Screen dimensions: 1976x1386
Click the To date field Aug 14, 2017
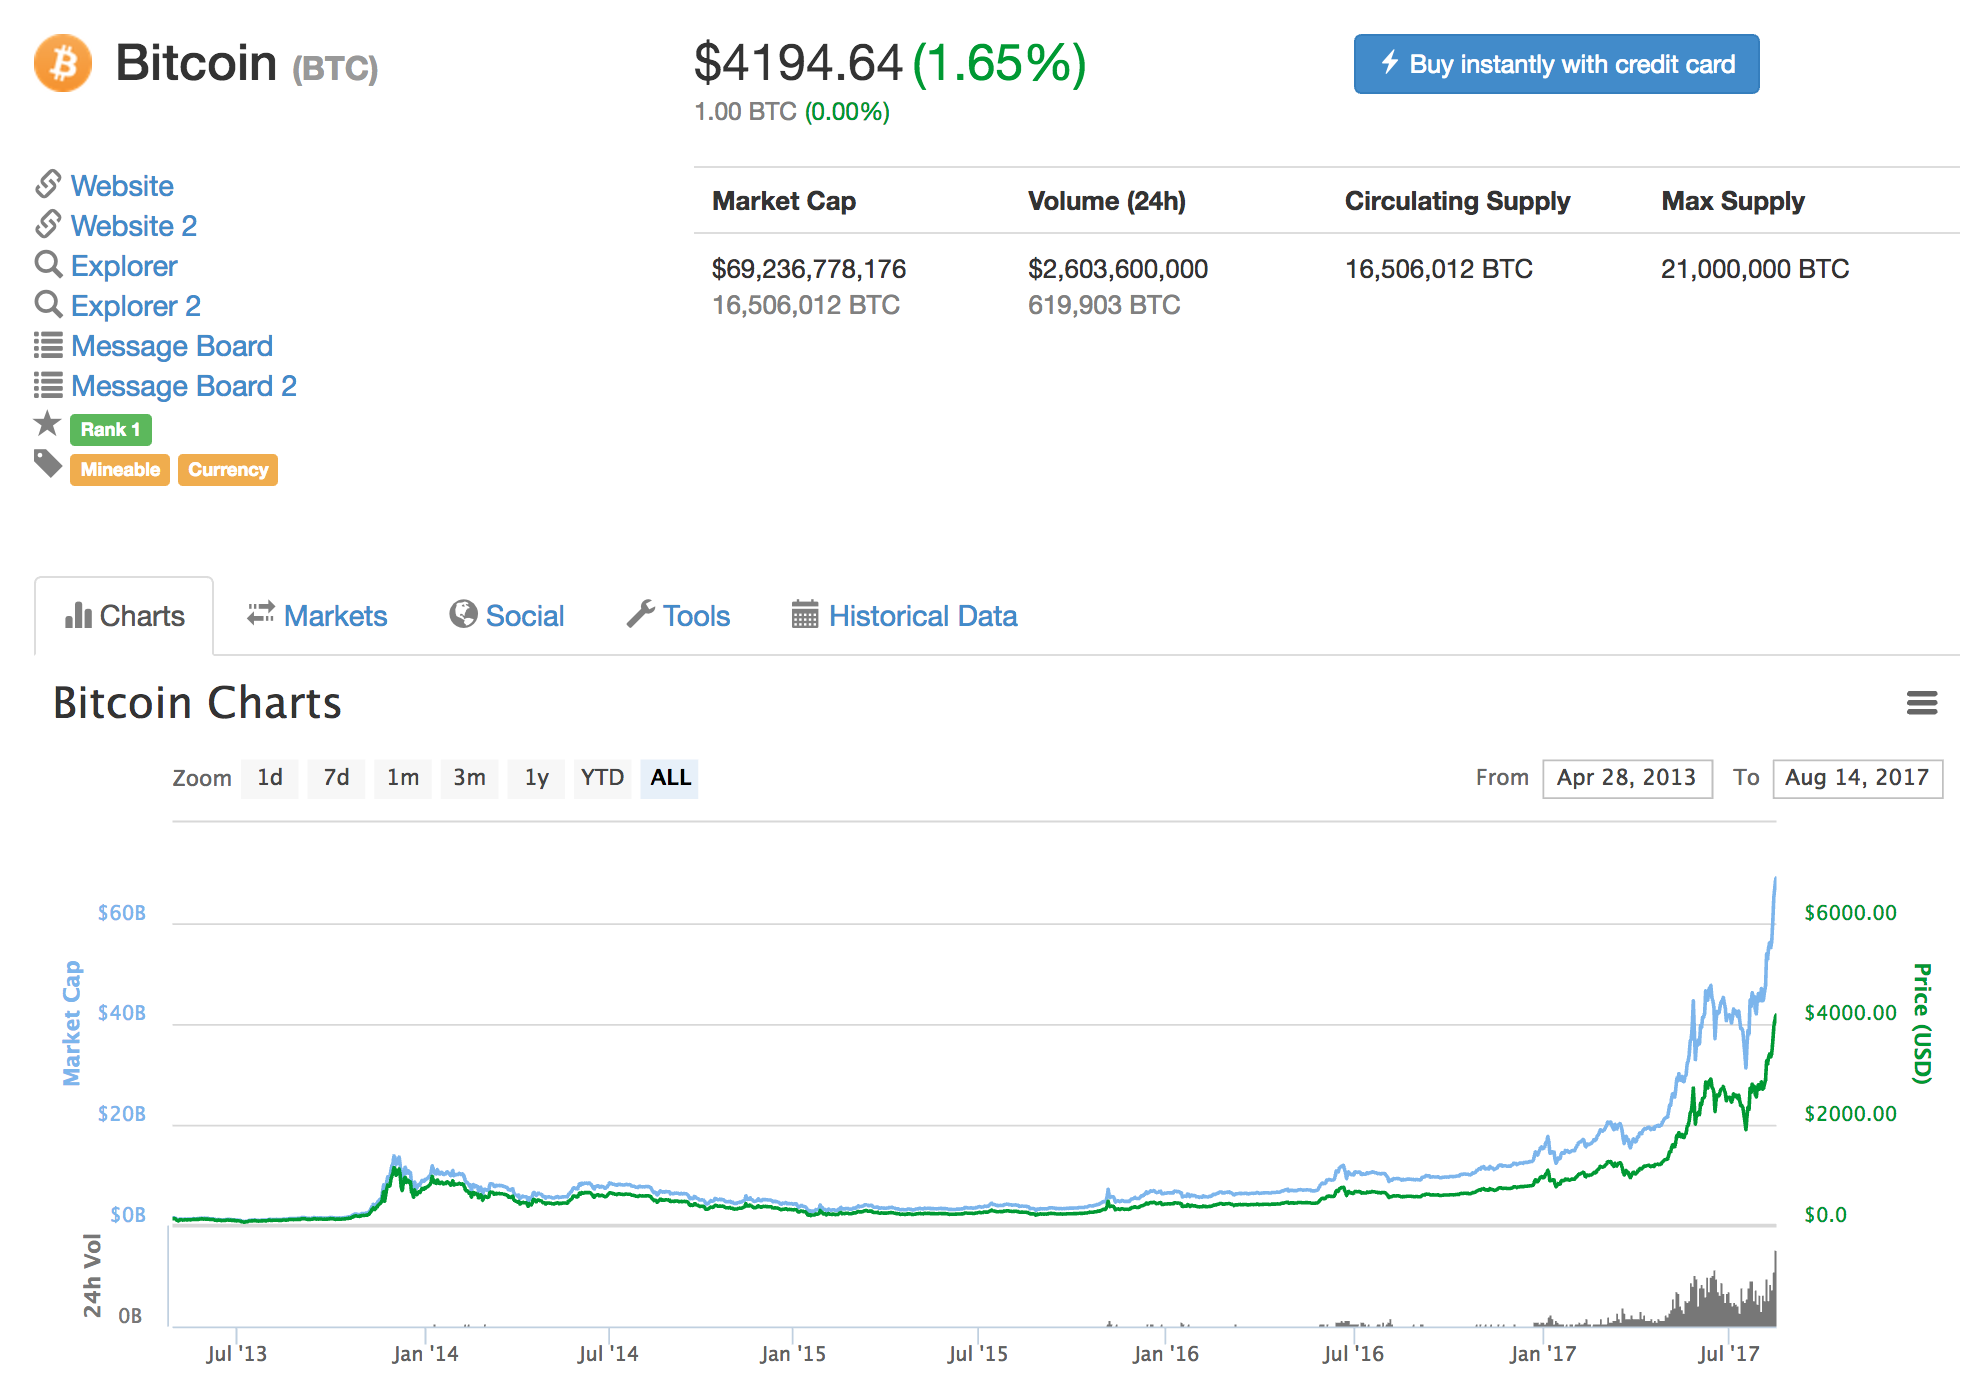click(x=1856, y=778)
